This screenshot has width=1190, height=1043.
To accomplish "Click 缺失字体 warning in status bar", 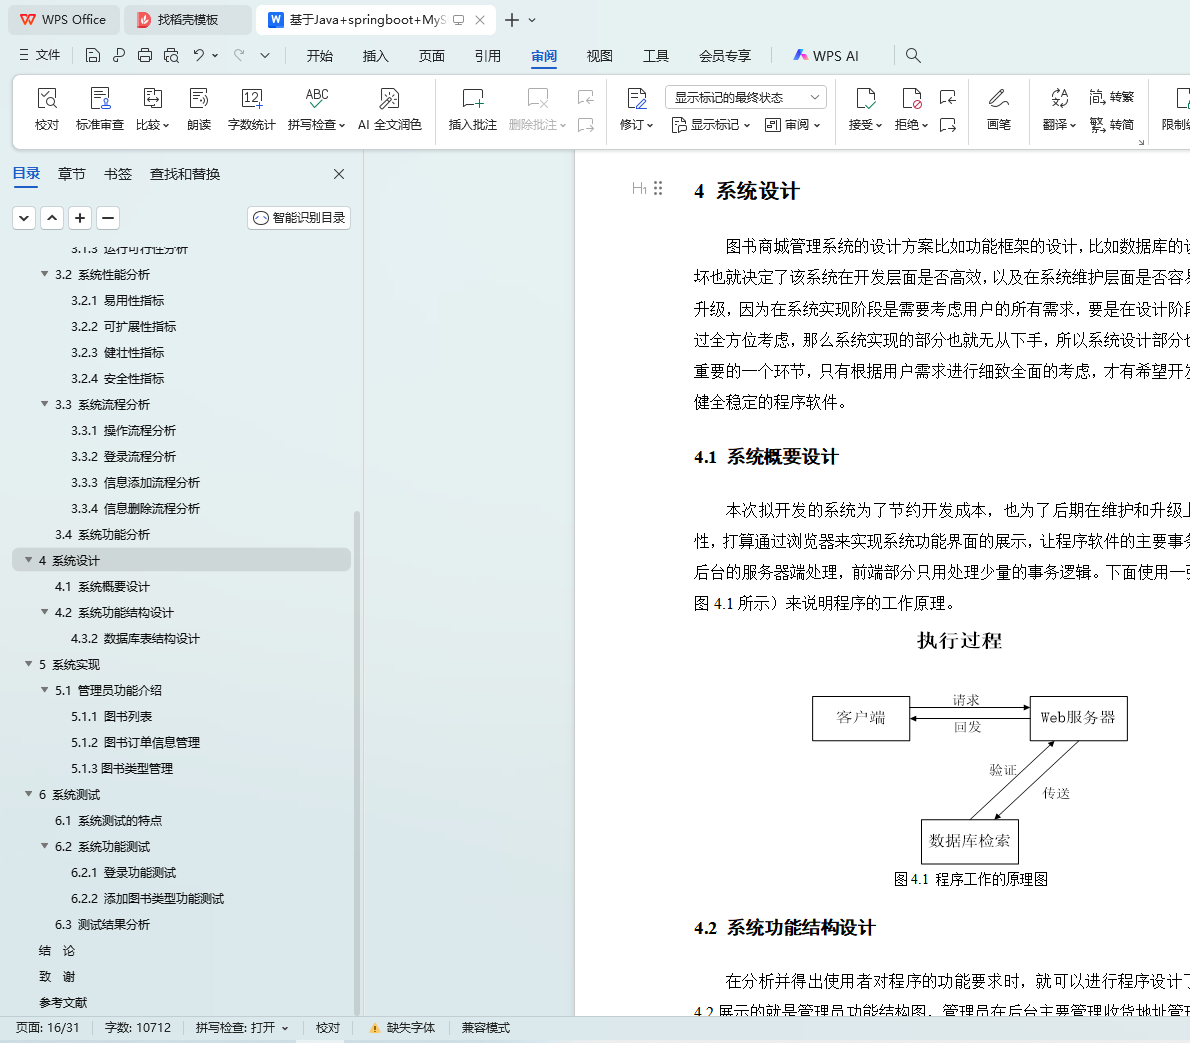I will click(x=401, y=1028).
